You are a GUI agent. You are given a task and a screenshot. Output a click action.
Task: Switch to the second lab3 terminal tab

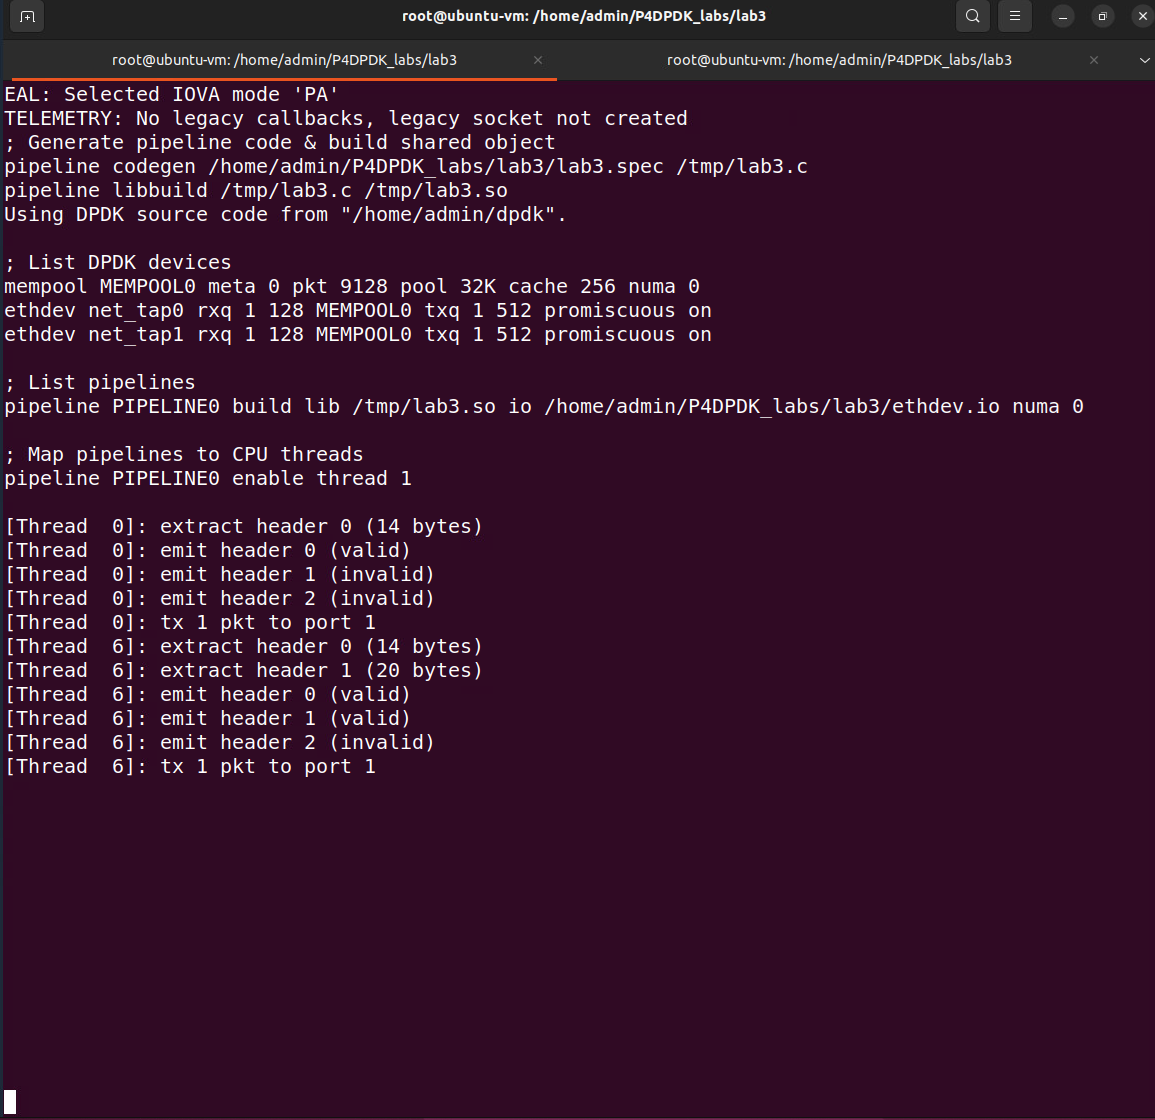840,60
